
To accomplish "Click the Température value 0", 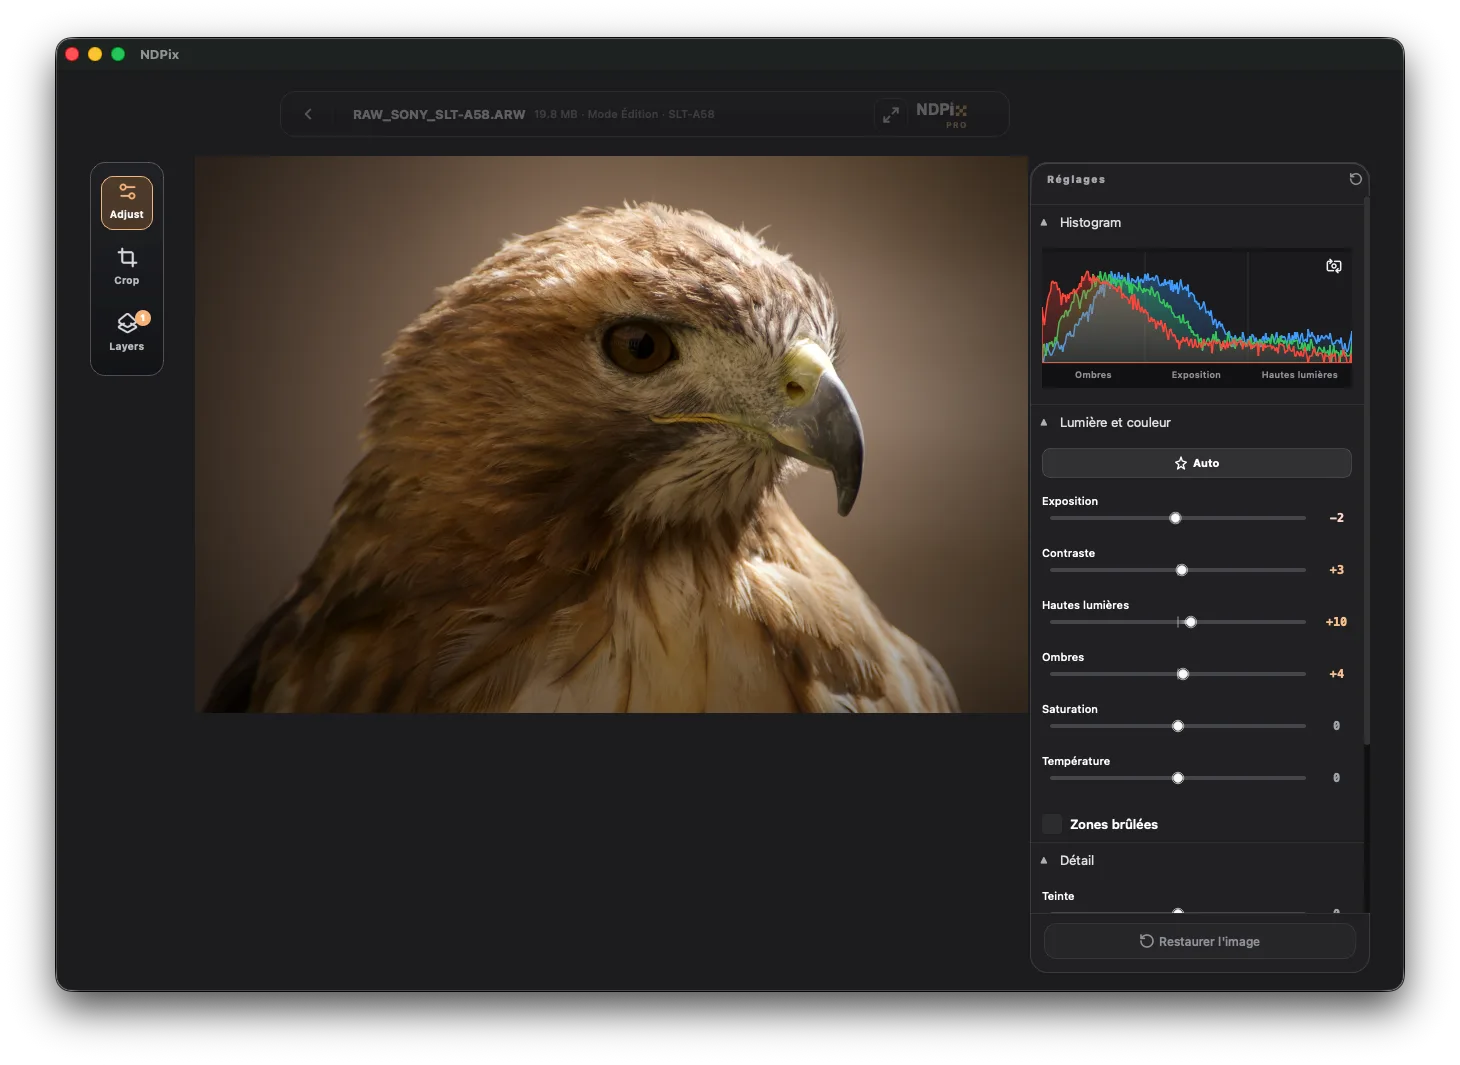I will point(1337,778).
